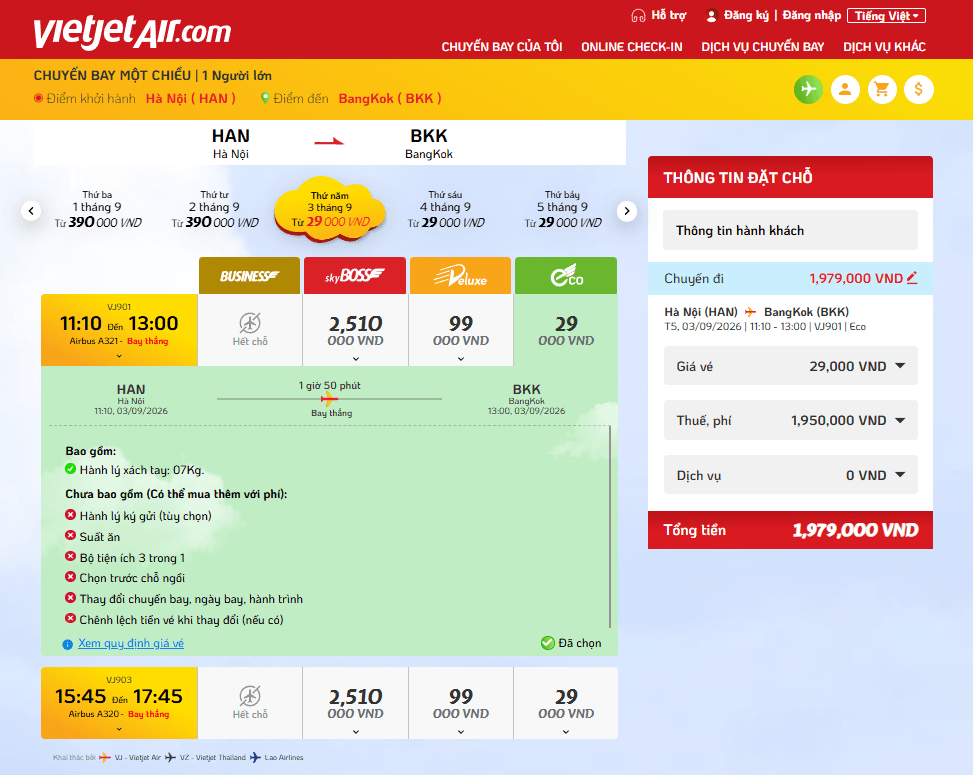
Task: Expand Eco fare details for VJ903
Action: click(x=566, y=732)
